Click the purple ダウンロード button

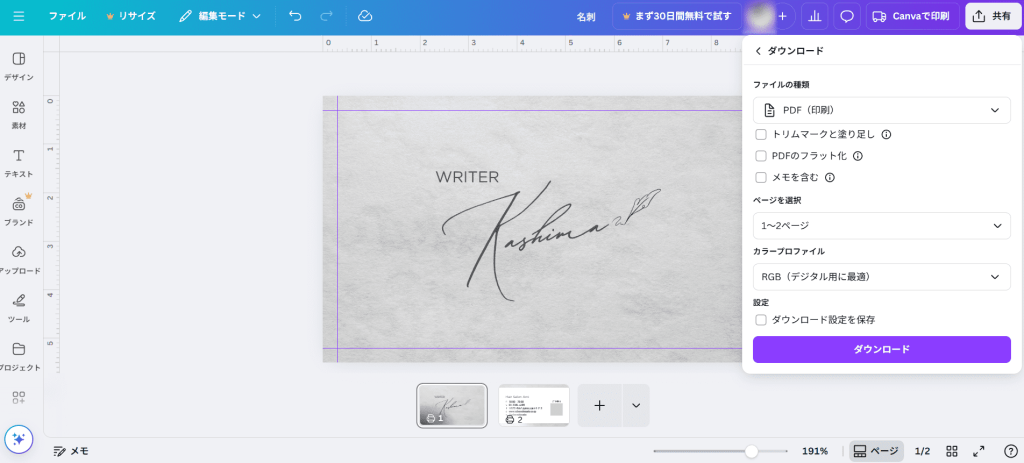pos(882,349)
